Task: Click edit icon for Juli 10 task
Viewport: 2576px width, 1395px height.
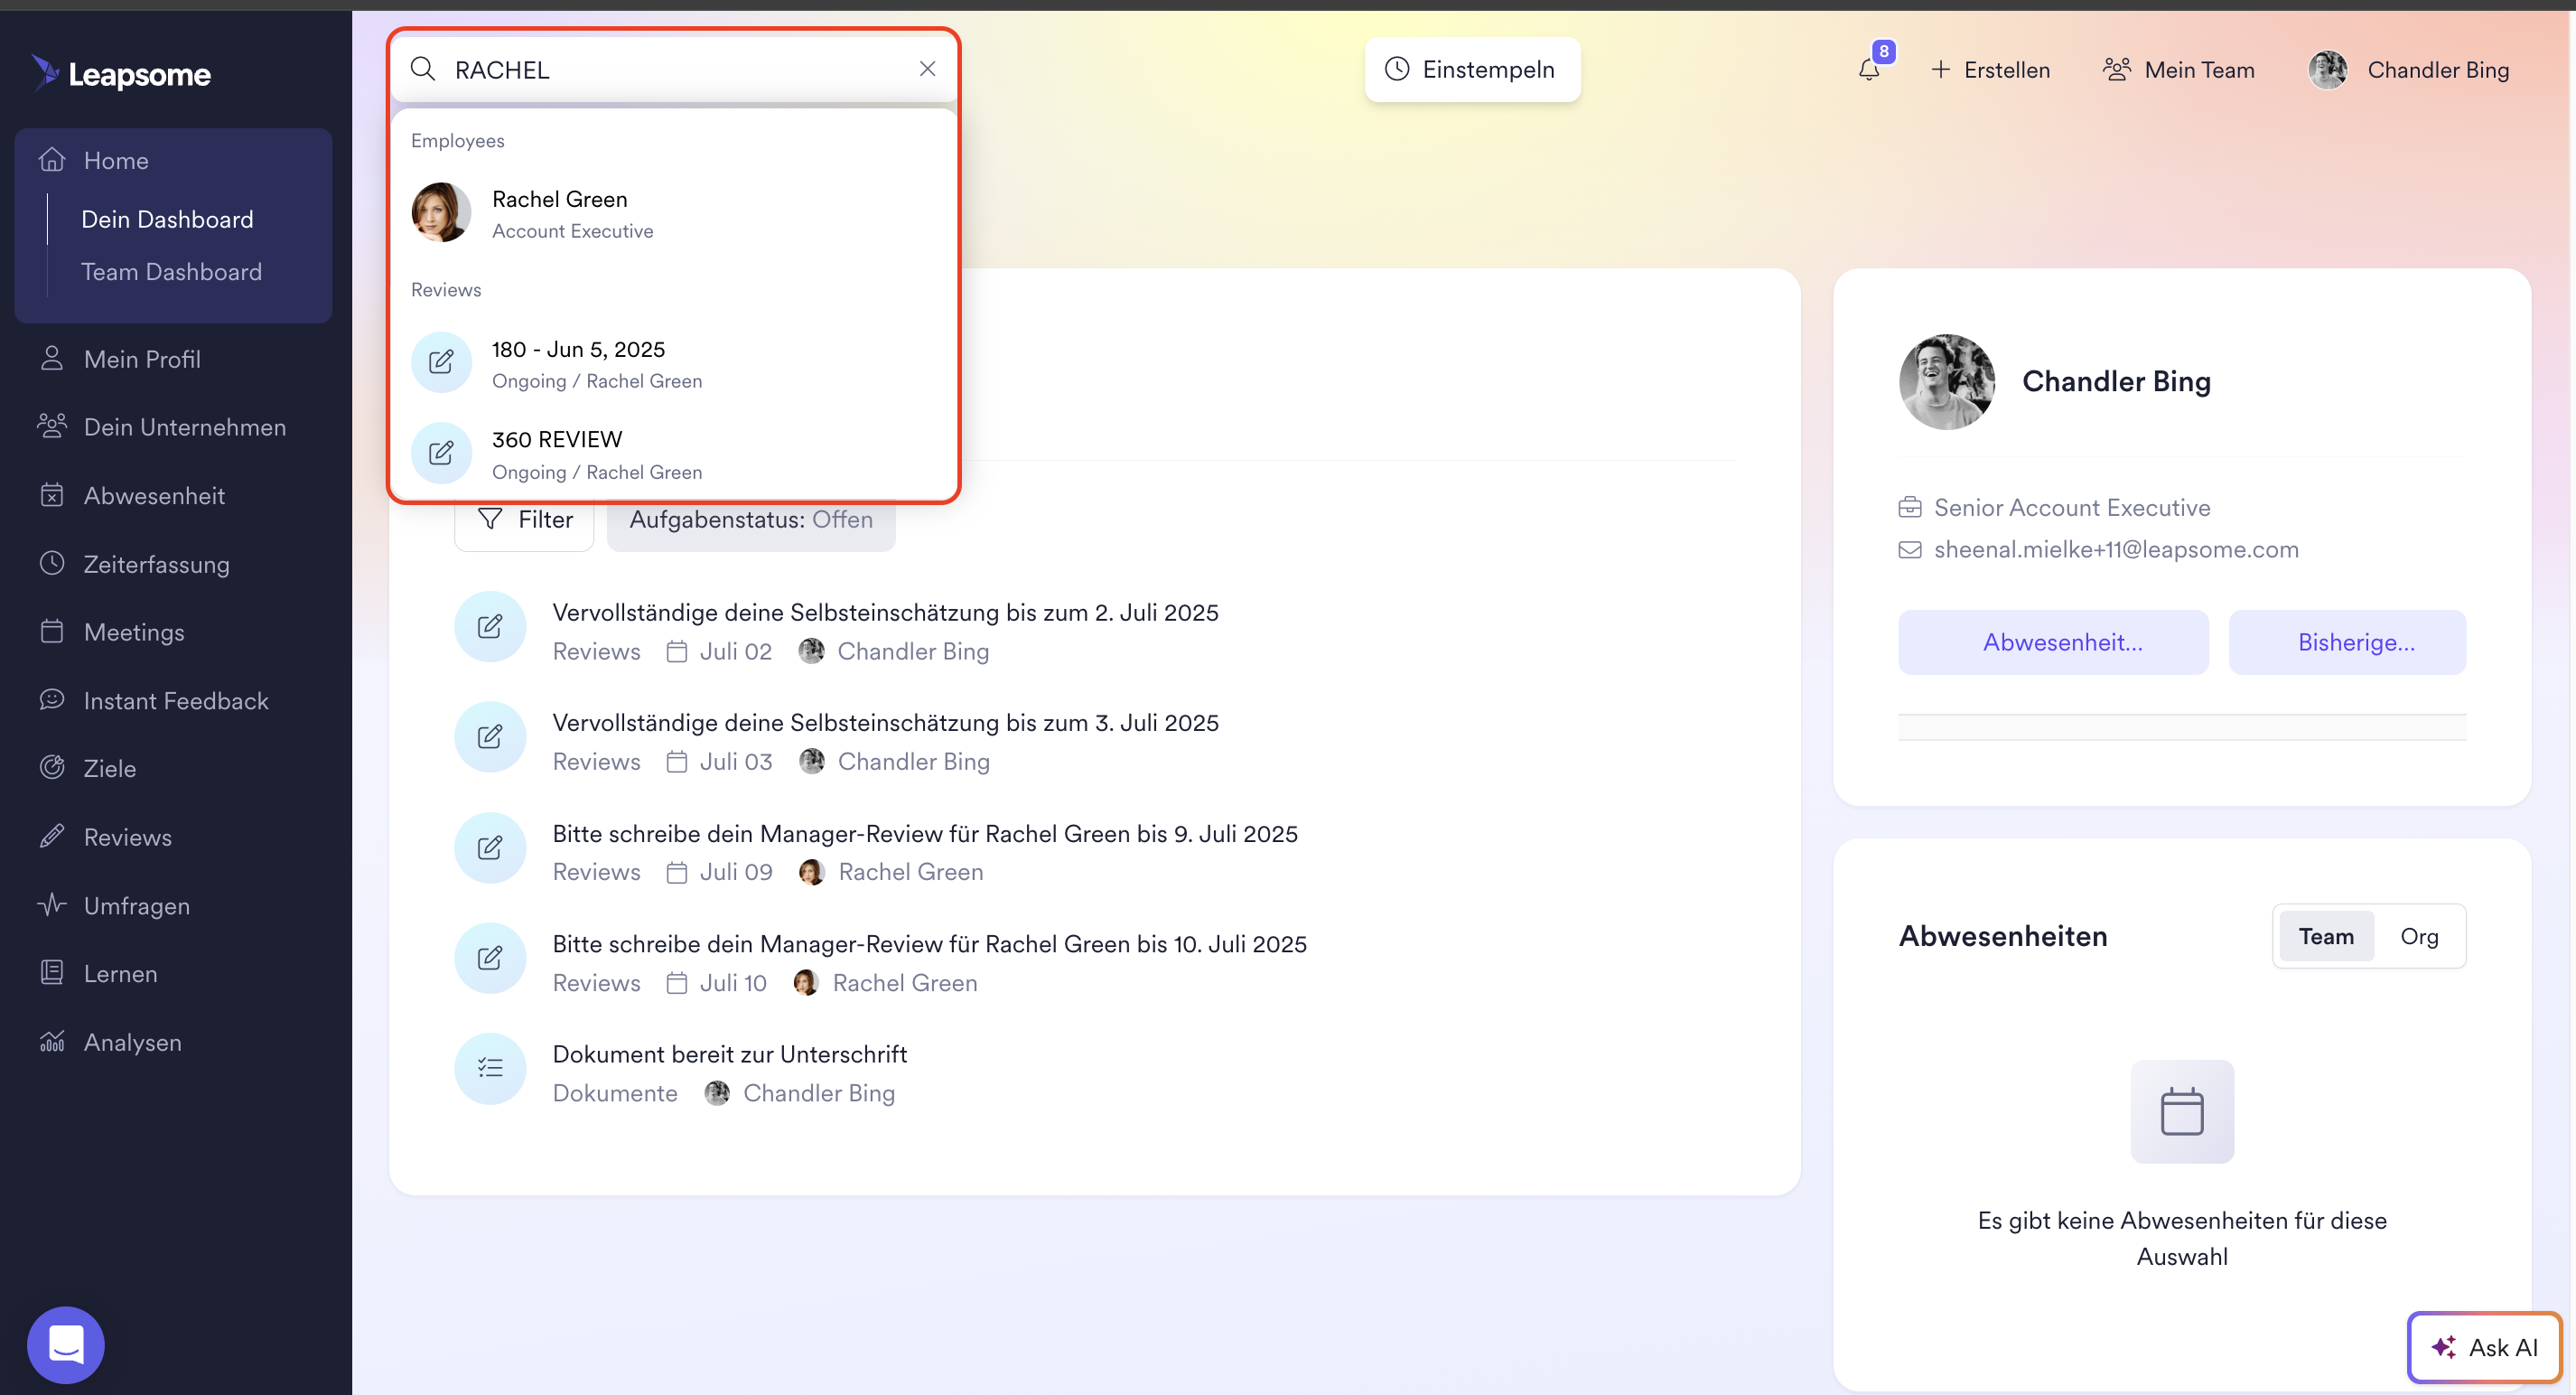Action: (x=490, y=958)
